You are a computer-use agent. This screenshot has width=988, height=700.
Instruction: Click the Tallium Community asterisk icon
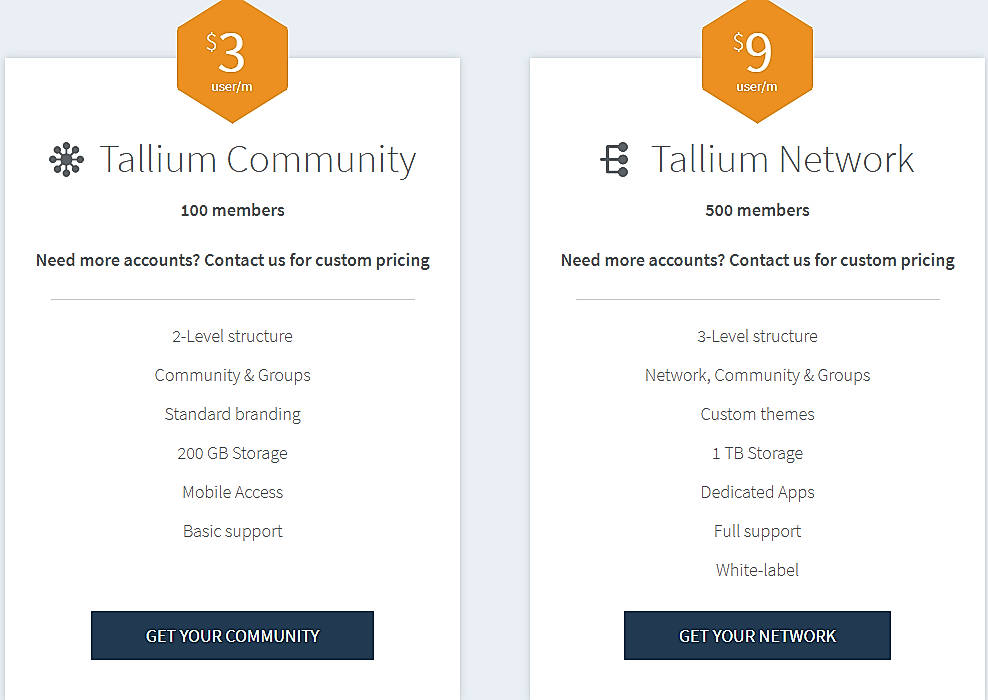[66, 159]
